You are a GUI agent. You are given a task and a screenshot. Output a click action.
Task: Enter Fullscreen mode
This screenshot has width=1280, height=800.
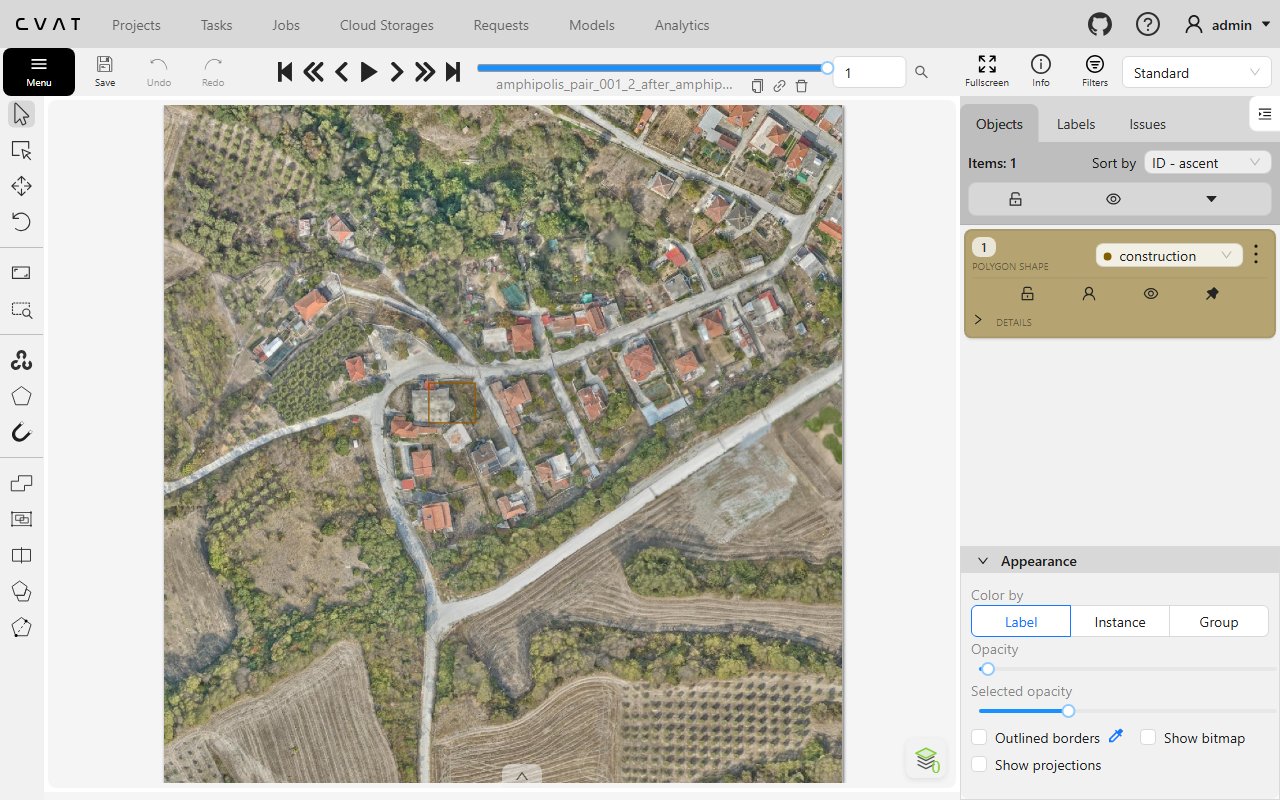coord(987,71)
